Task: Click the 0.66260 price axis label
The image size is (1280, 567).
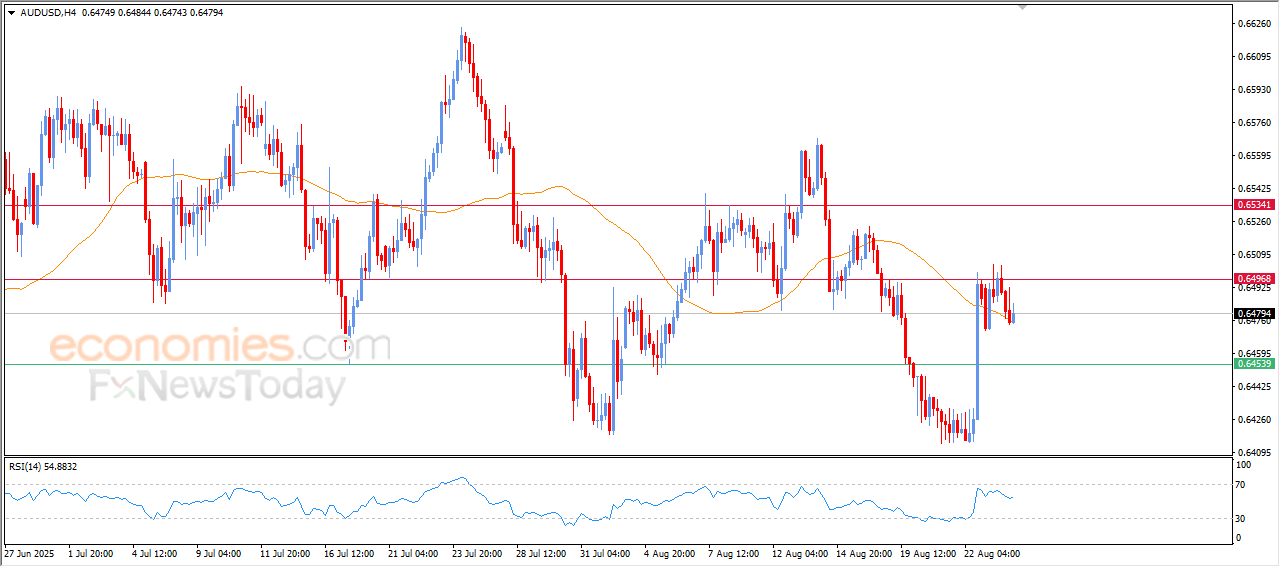Action: (1255, 24)
